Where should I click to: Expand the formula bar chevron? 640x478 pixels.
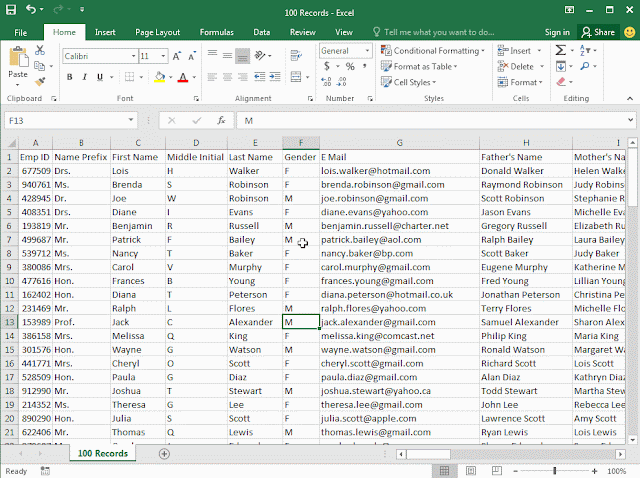click(x=631, y=120)
